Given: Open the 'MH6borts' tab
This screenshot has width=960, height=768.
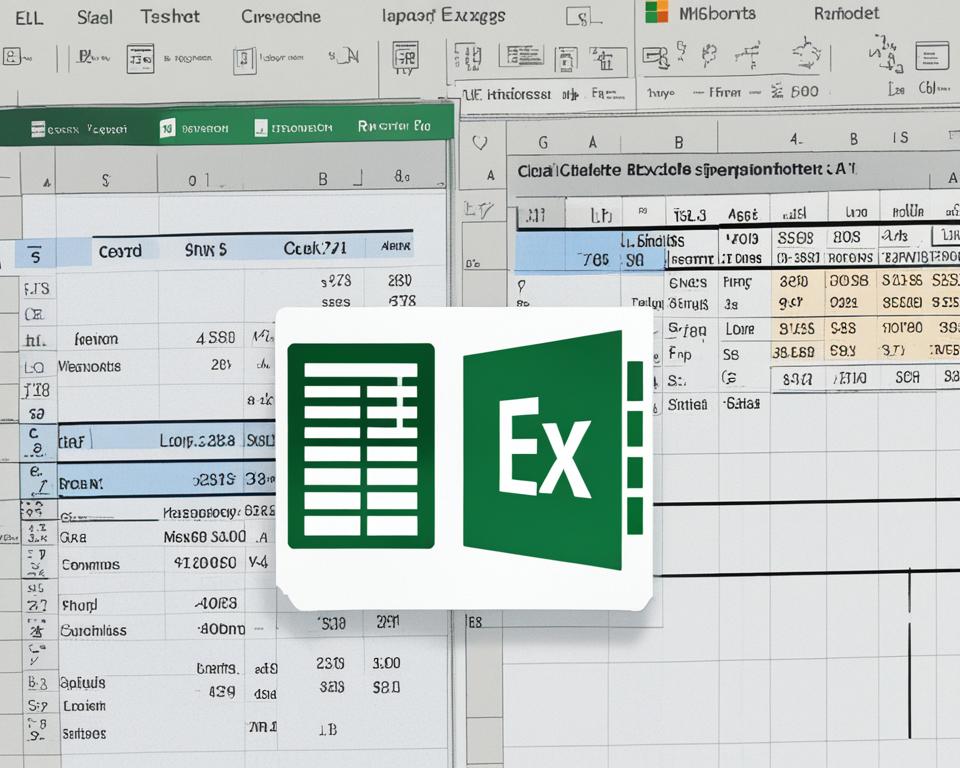Looking at the screenshot, I should [717, 13].
